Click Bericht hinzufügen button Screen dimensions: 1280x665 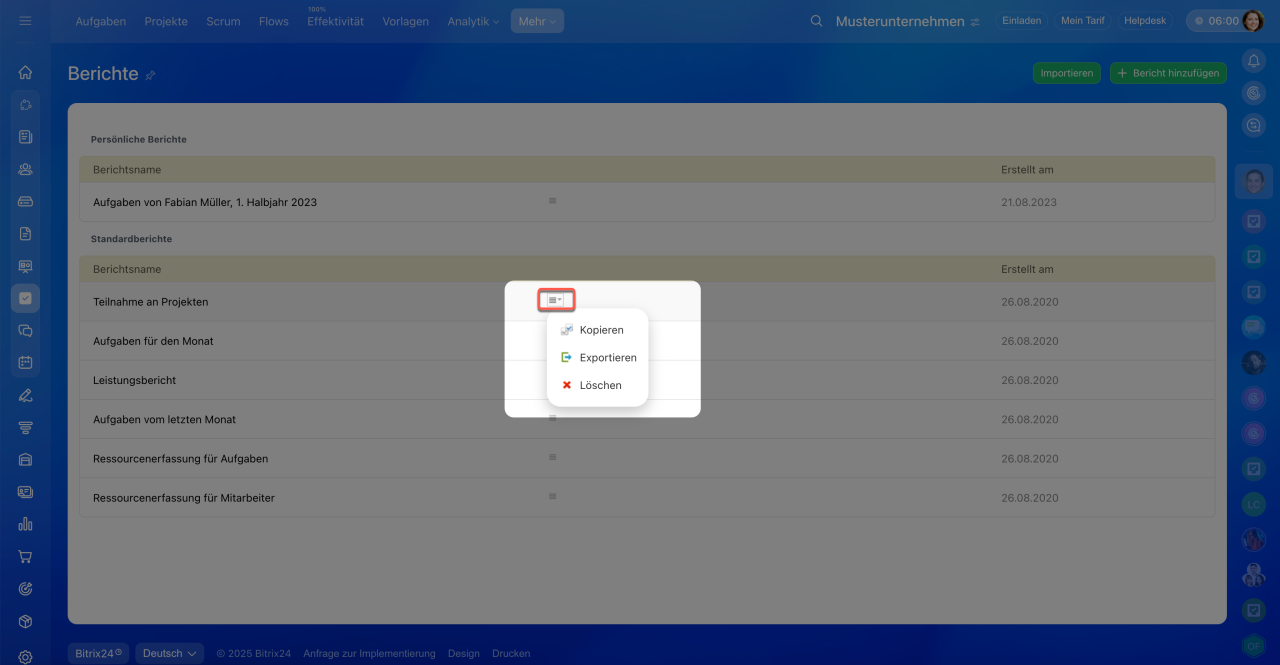click(x=1168, y=73)
